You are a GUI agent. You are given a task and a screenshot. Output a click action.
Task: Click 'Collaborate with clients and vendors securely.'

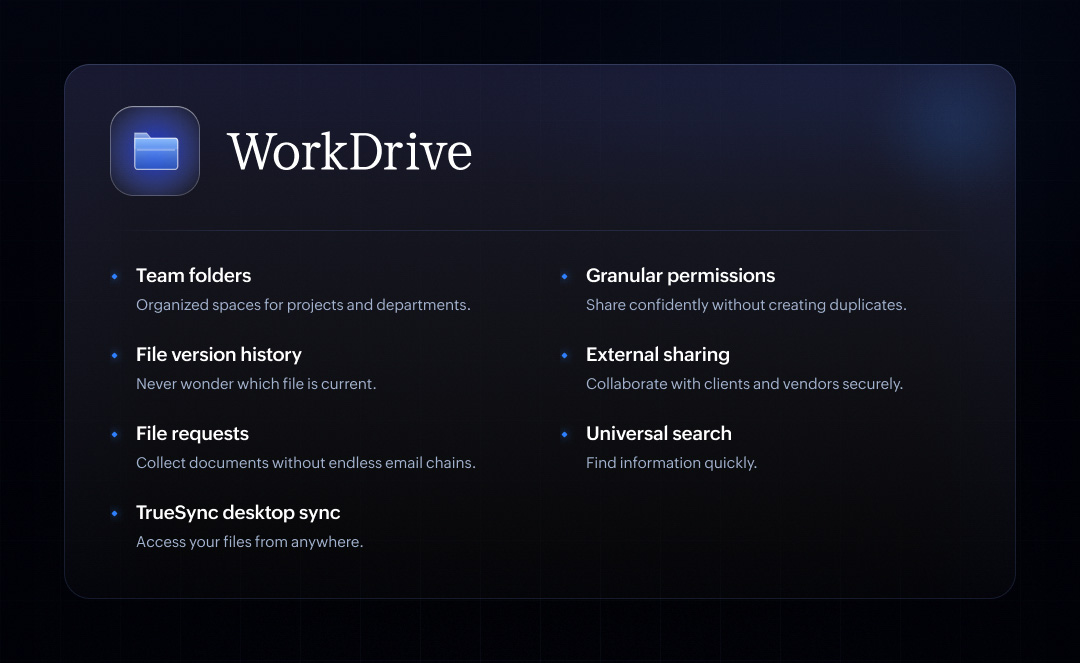[745, 384]
